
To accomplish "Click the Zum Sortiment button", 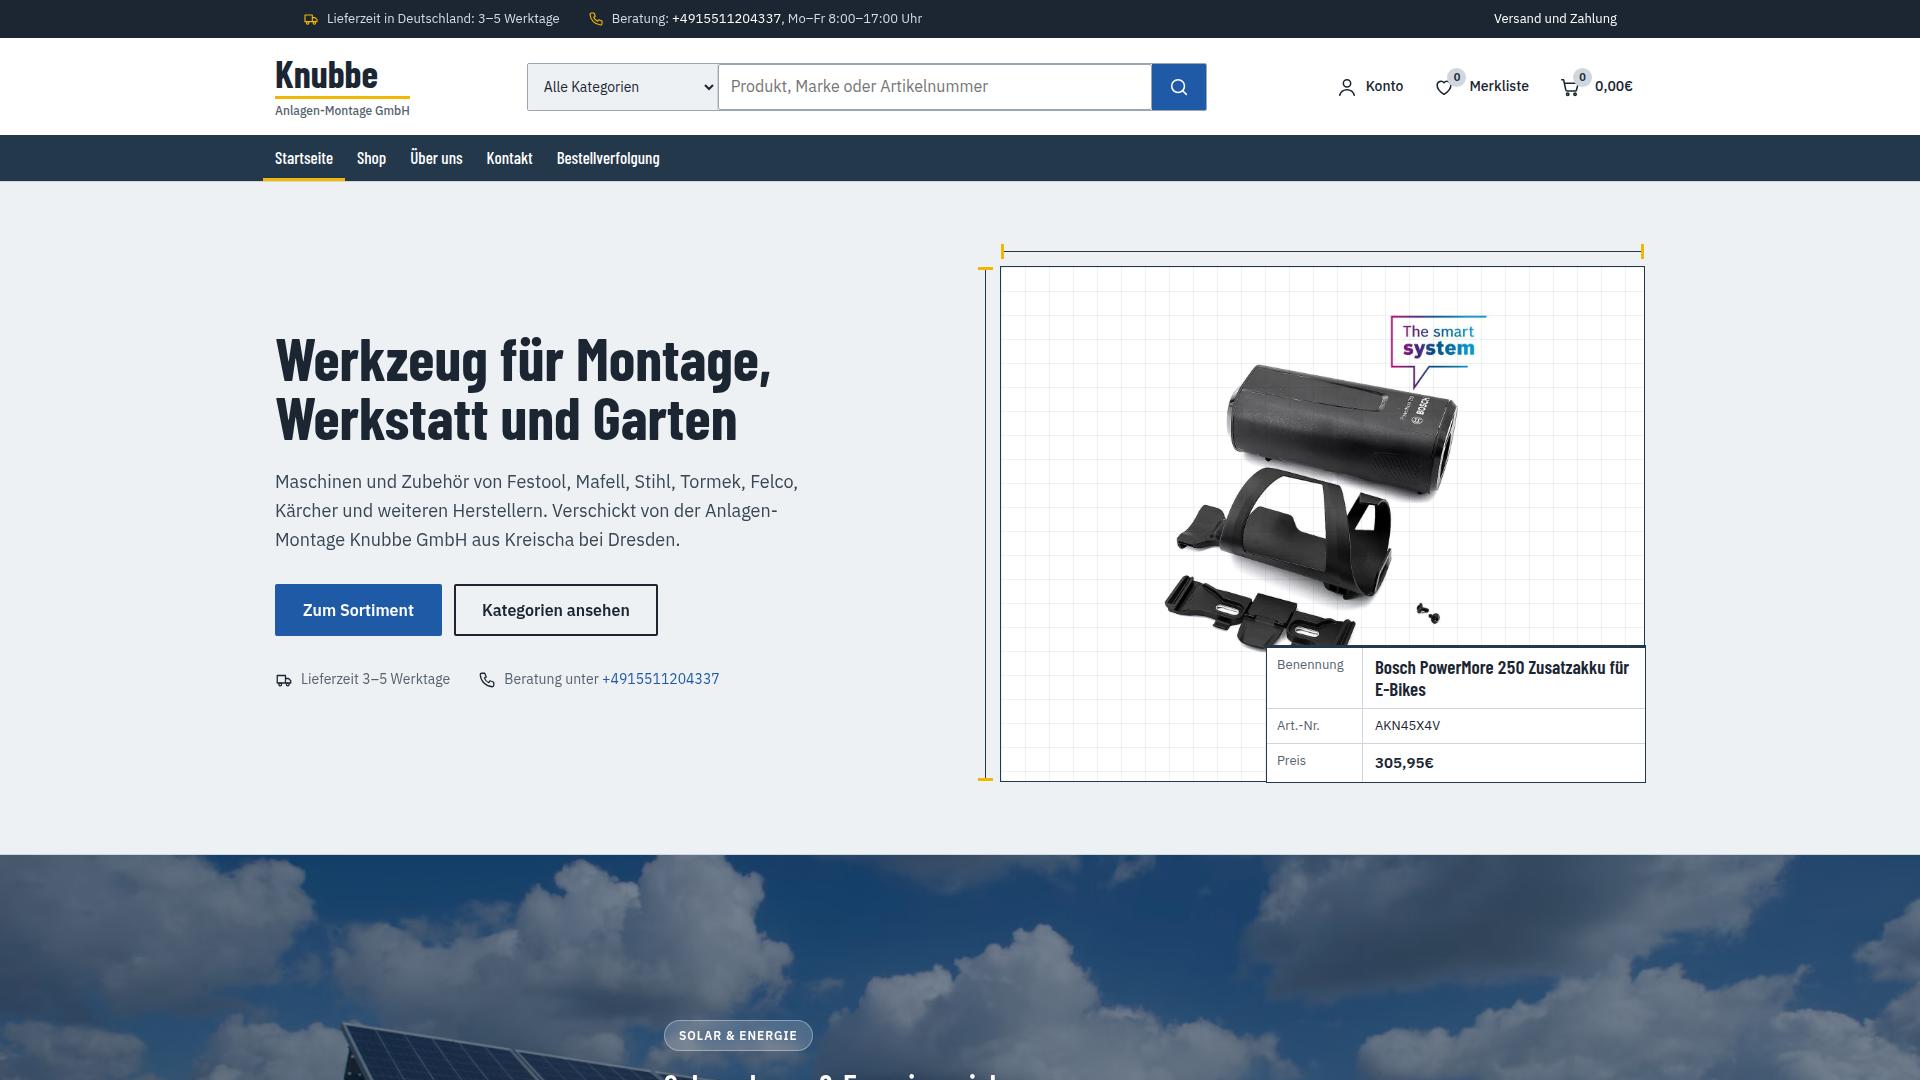I will click(x=358, y=610).
